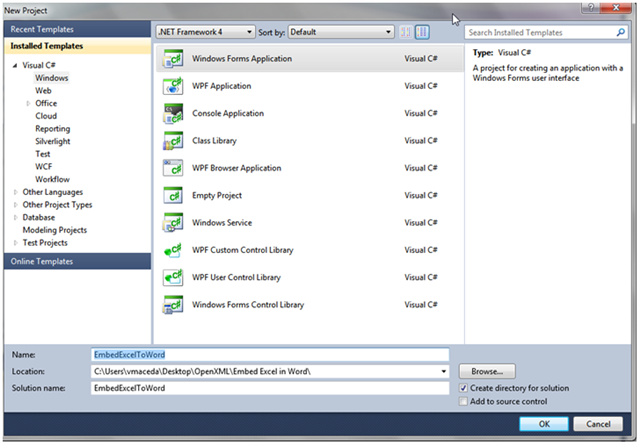Close the New Project dialog
This screenshot has width=640, height=445.
(x=616, y=8)
